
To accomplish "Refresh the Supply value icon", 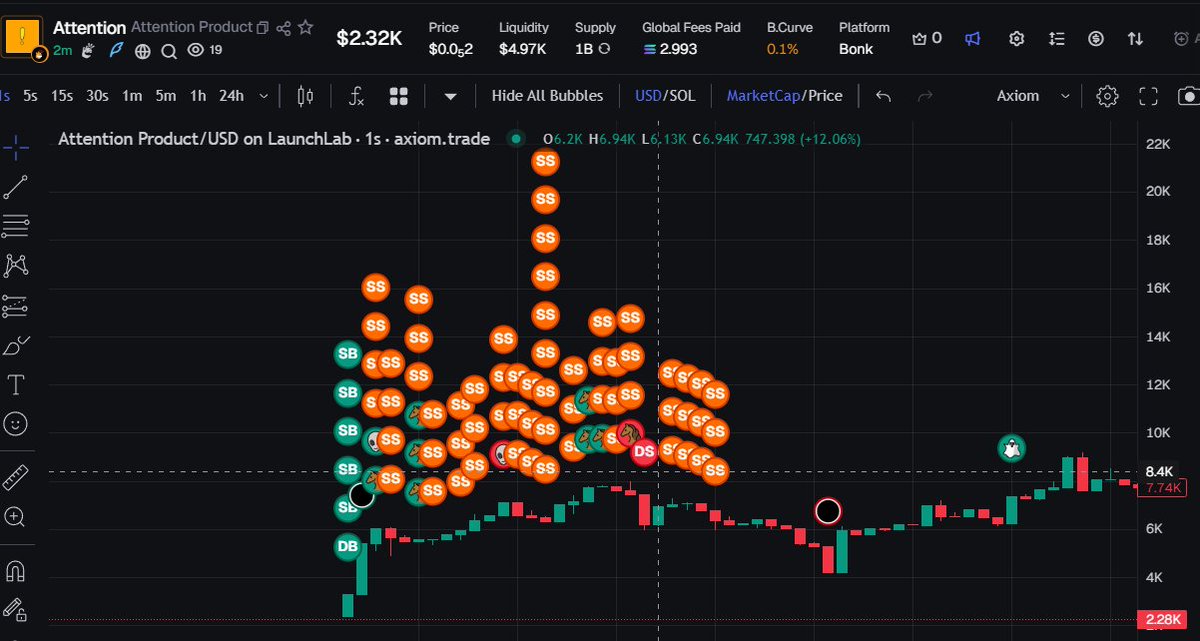I will (604, 48).
